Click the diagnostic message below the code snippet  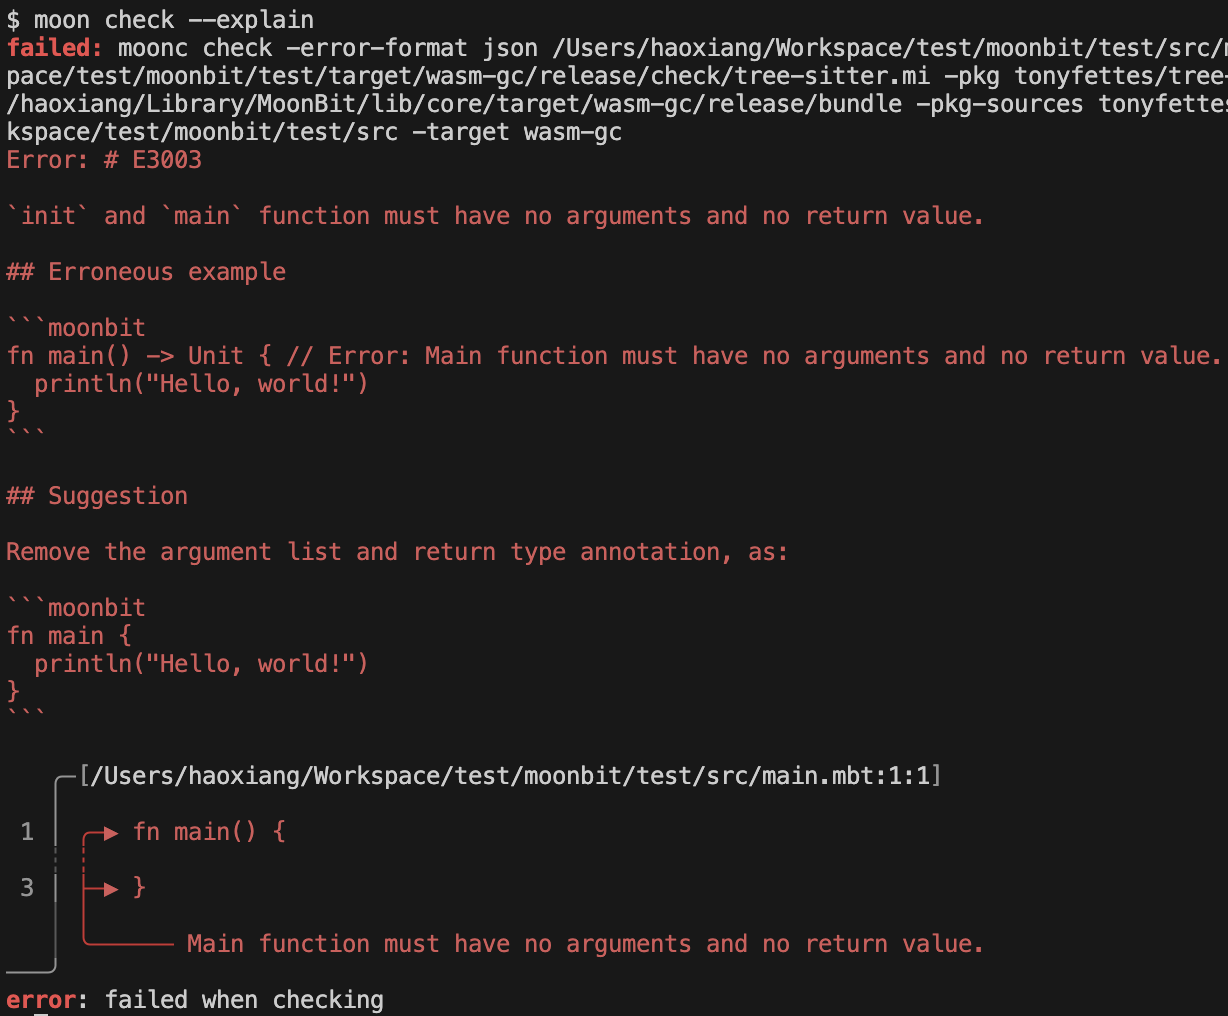(585, 944)
